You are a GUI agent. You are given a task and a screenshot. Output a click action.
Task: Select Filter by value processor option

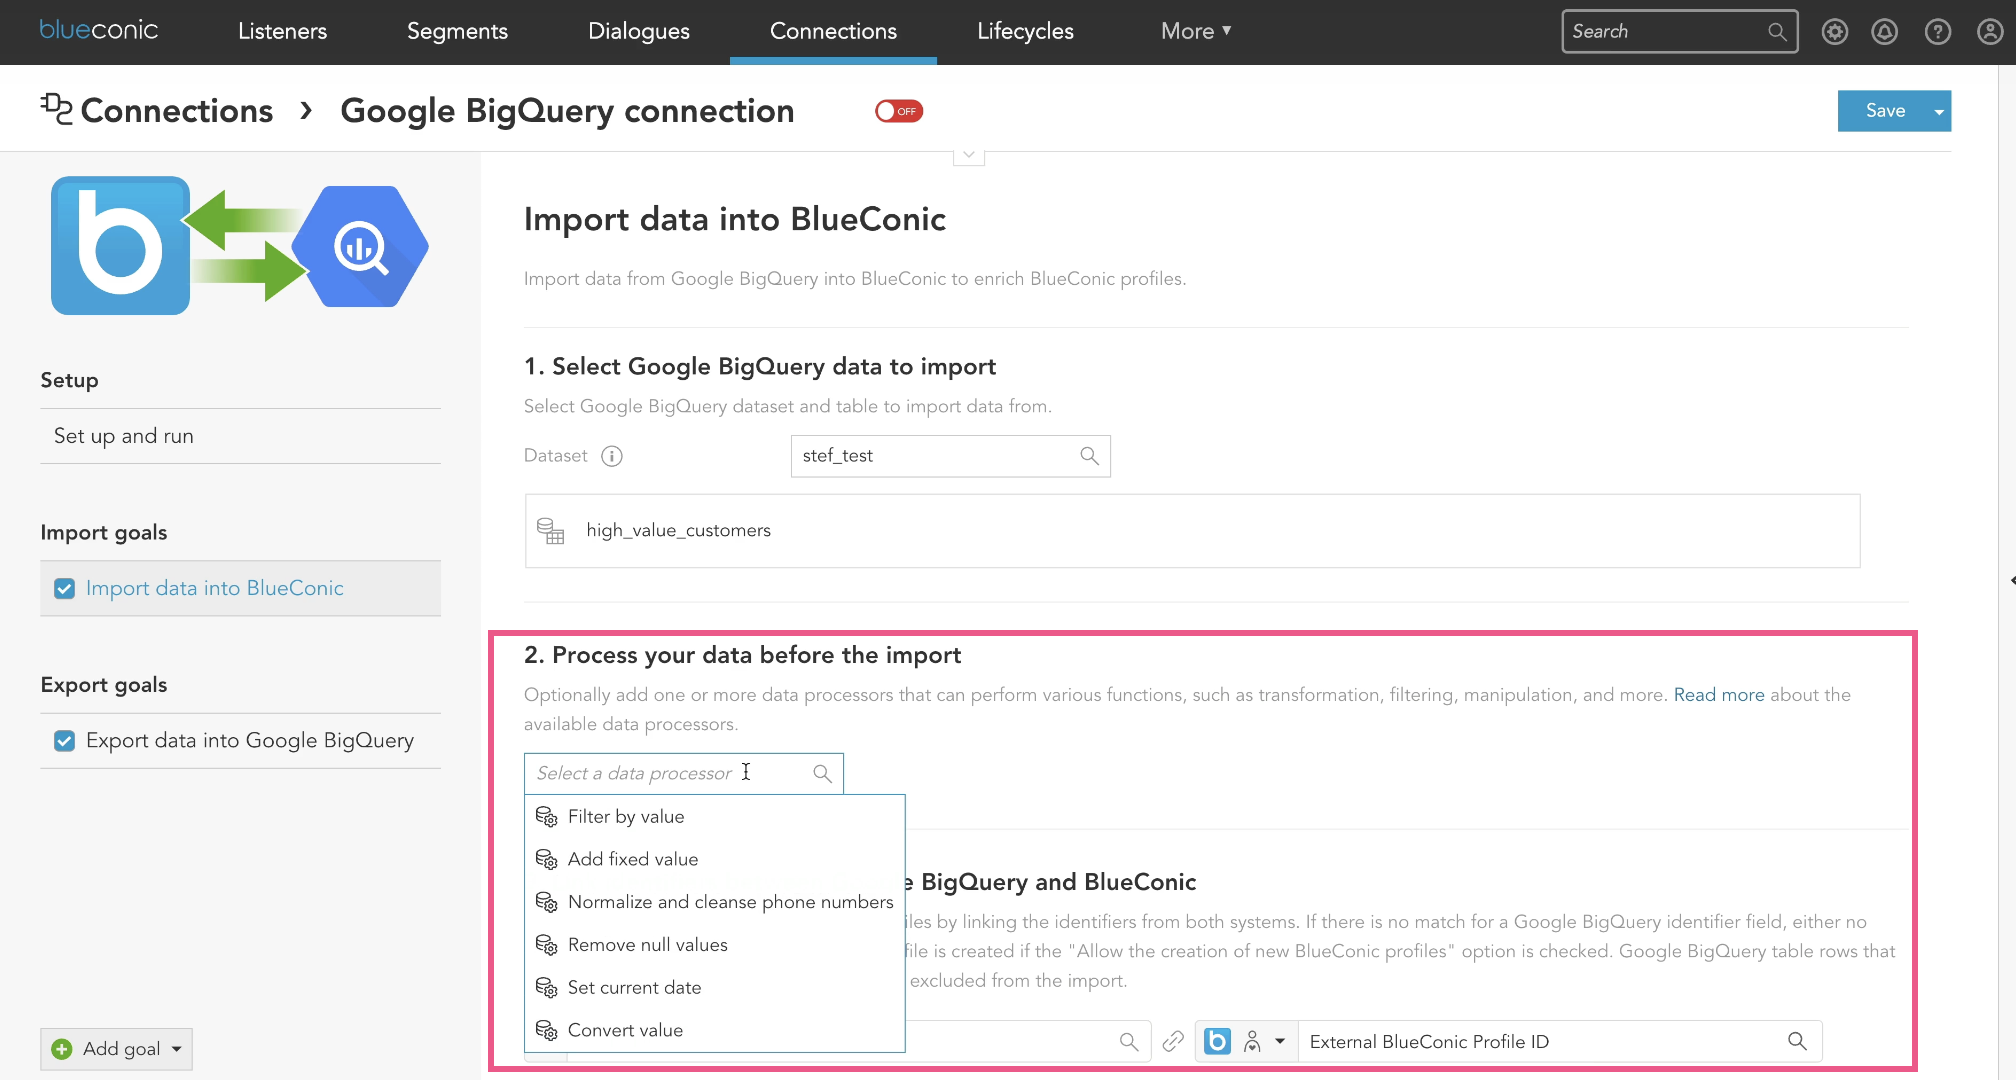tap(625, 816)
